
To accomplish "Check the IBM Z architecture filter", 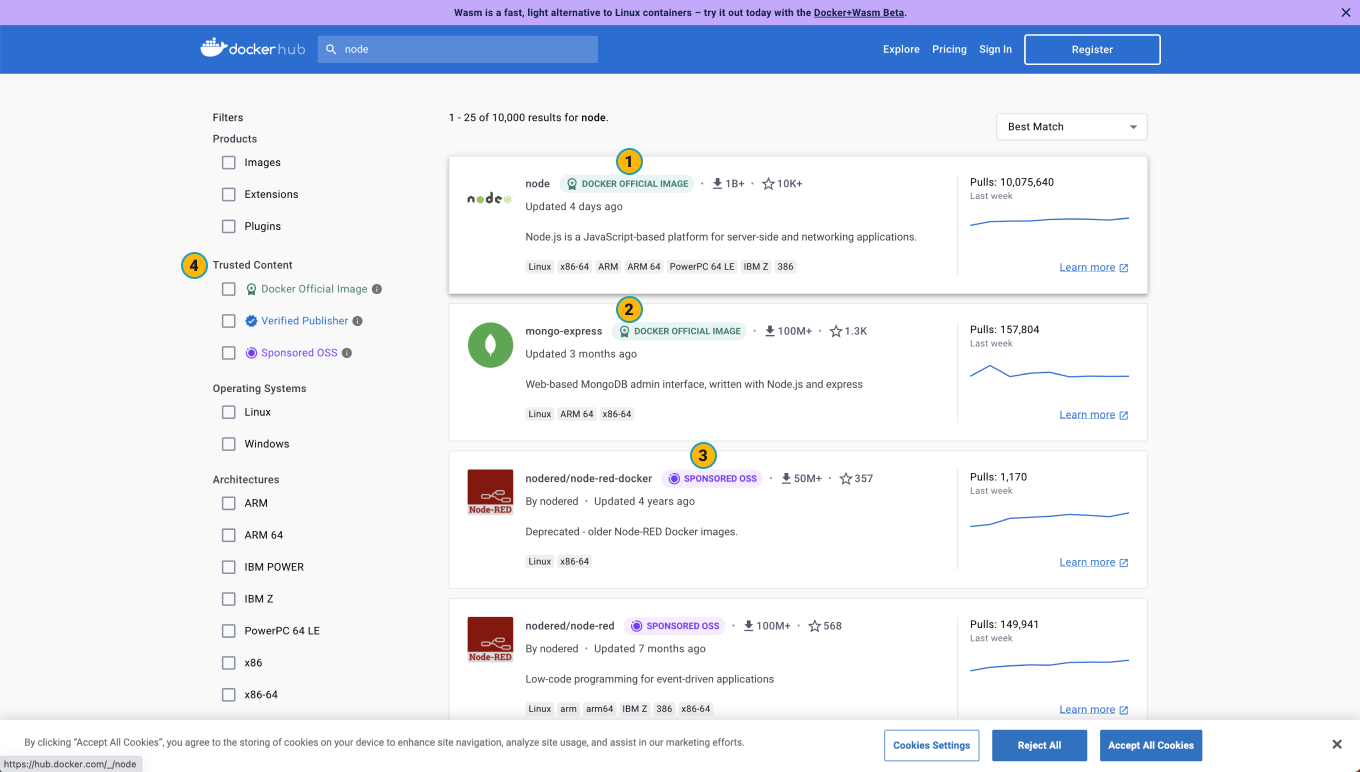I will 229,599.
